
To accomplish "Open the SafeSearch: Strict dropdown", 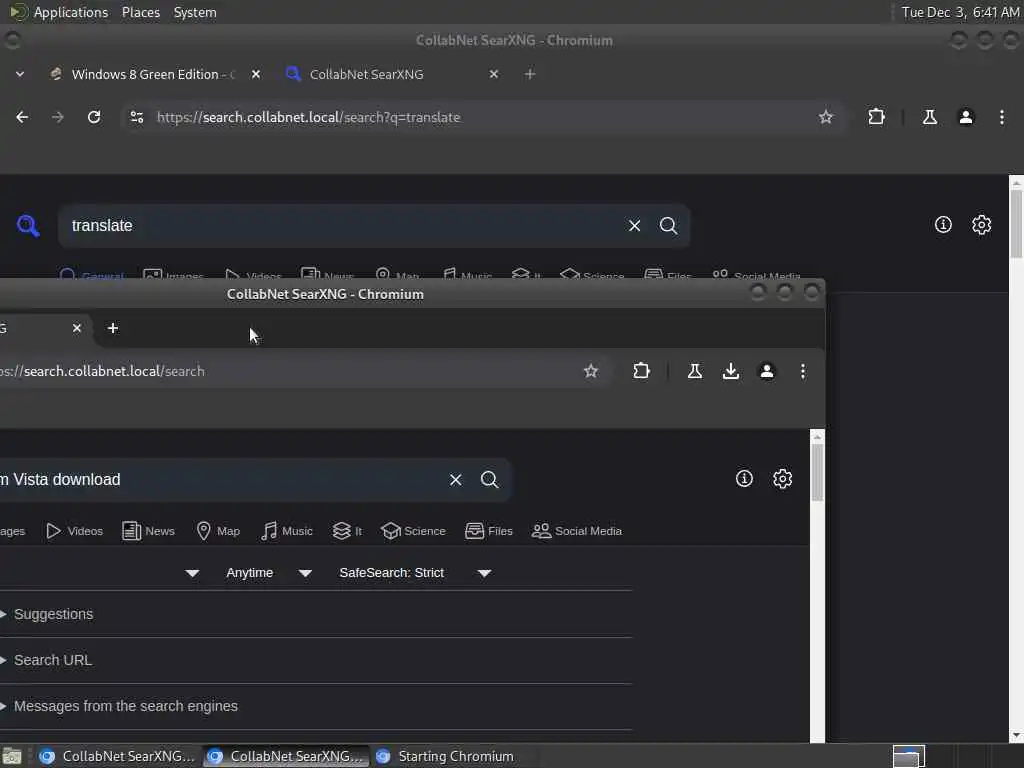I will pyautogui.click(x=414, y=573).
